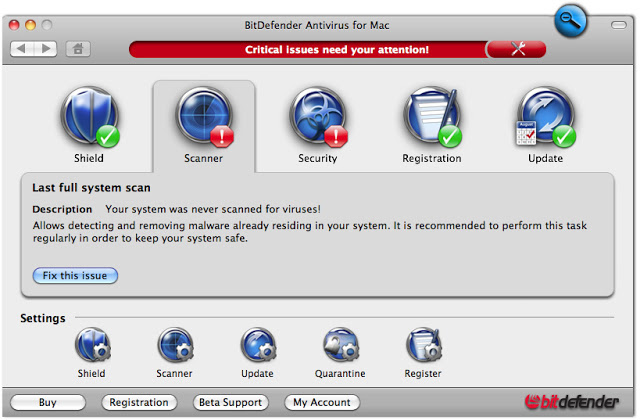Open the Update status icon
The image size is (640, 420).
(x=546, y=117)
